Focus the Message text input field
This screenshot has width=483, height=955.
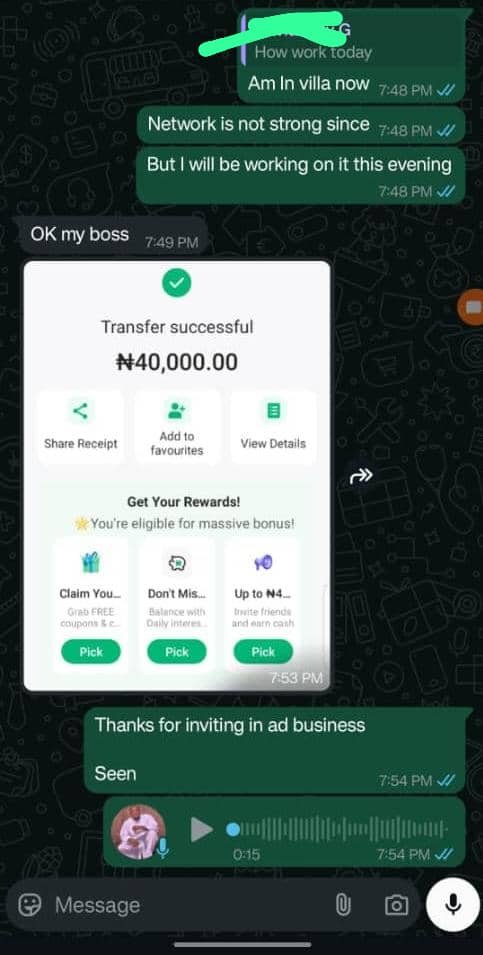click(x=189, y=905)
